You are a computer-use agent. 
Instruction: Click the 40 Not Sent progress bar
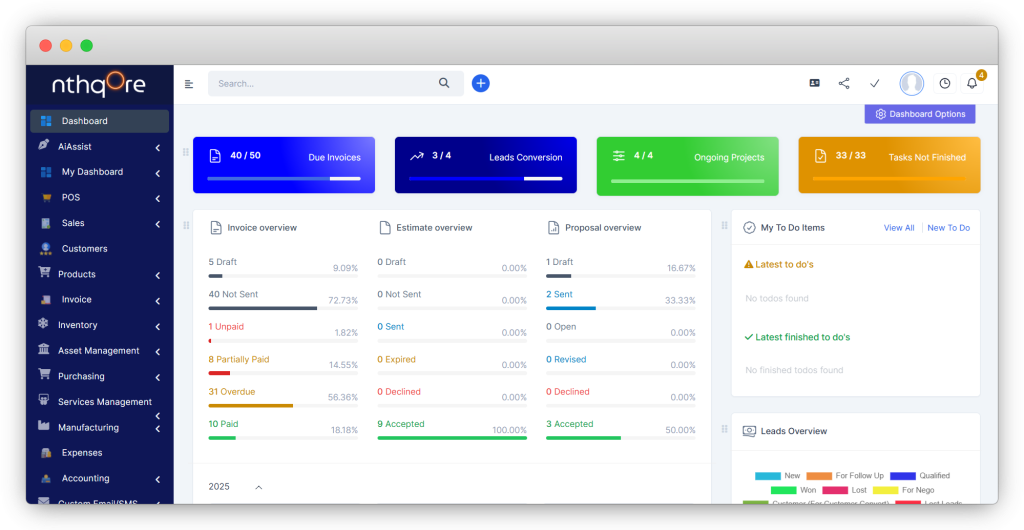click(x=283, y=308)
